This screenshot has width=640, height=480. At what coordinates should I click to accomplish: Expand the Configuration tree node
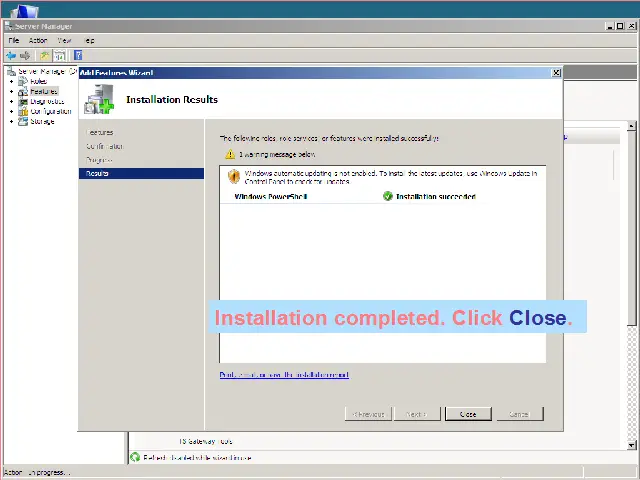tap(11, 111)
